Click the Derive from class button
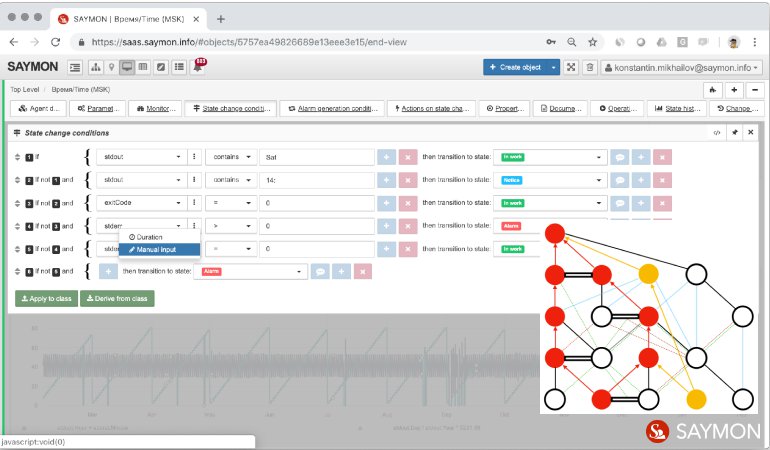Image resolution: width=770 pixels, height=450 pixels. click(x=117, y=298)
